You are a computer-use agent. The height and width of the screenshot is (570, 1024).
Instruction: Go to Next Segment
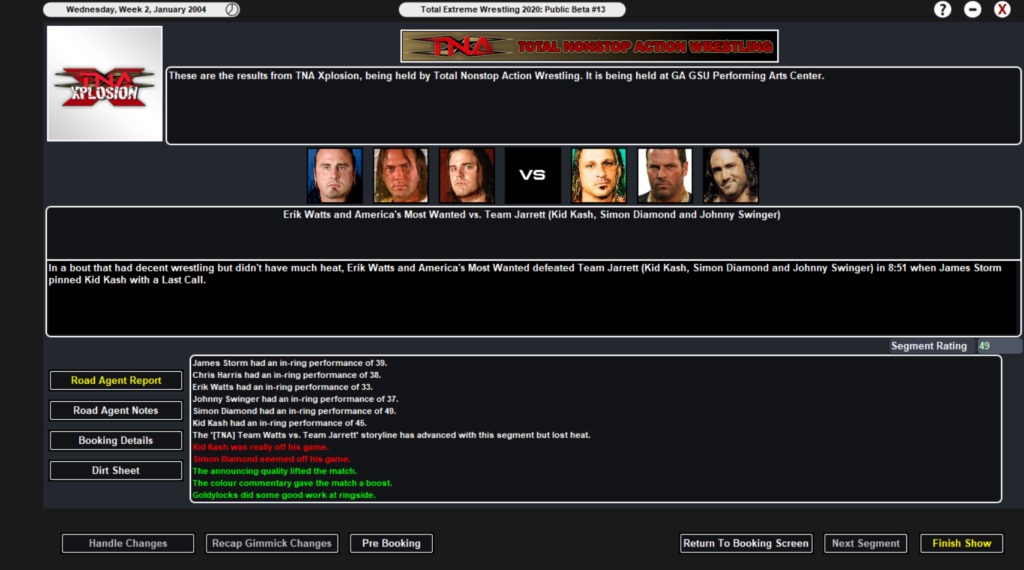pyautogui.click(x=865, y=543)
